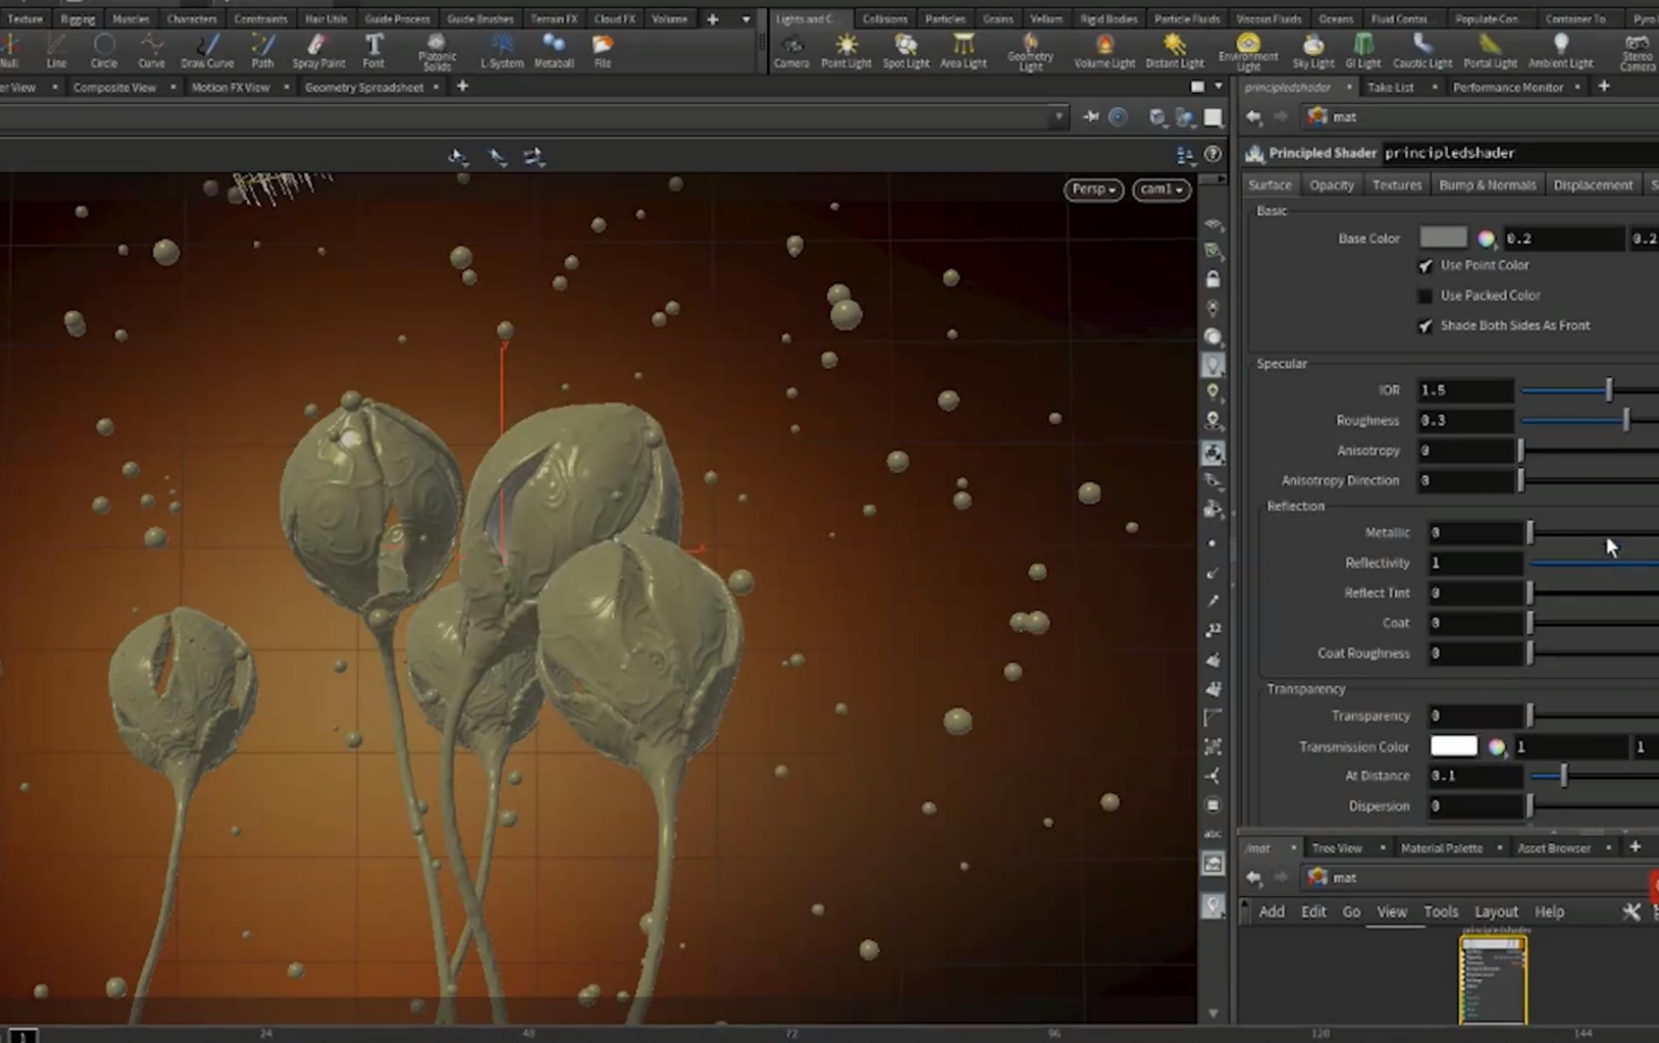Open the cam1 camera dropdown

coord(1161,189)
